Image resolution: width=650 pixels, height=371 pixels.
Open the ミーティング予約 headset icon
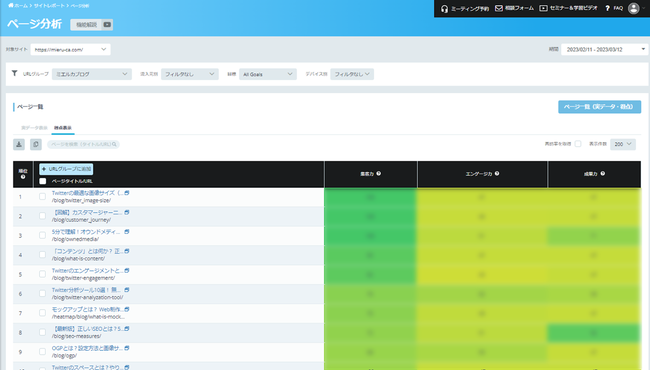[444, 9]
